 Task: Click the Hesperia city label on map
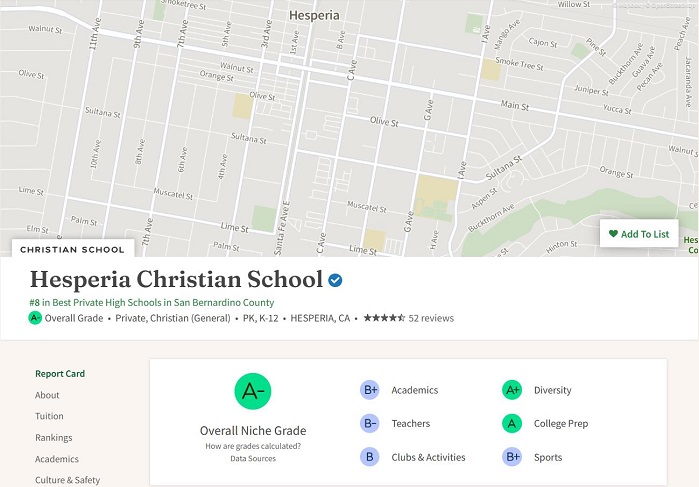tap(314, 15)
